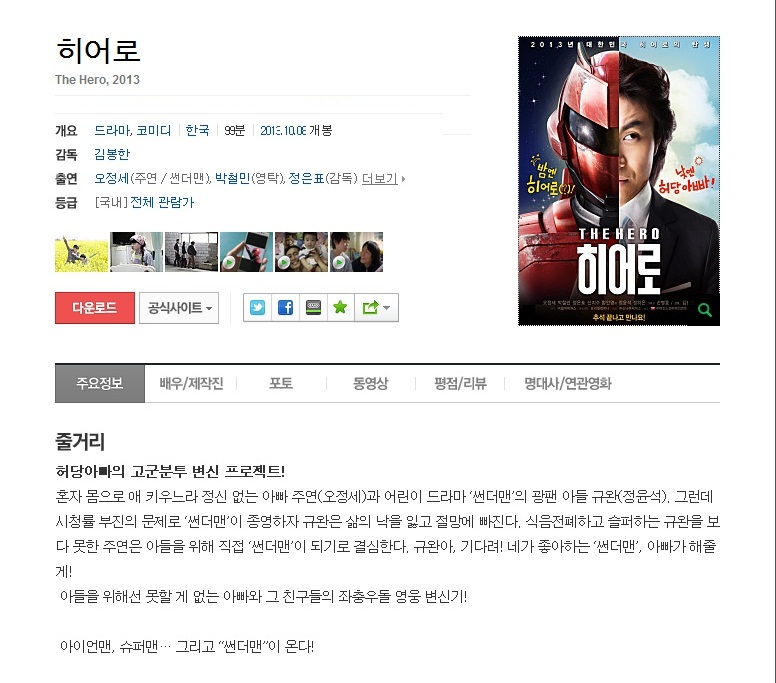776x683 pixels.
Task: Expand the cast list with 더보기
Action: [380, 179]
